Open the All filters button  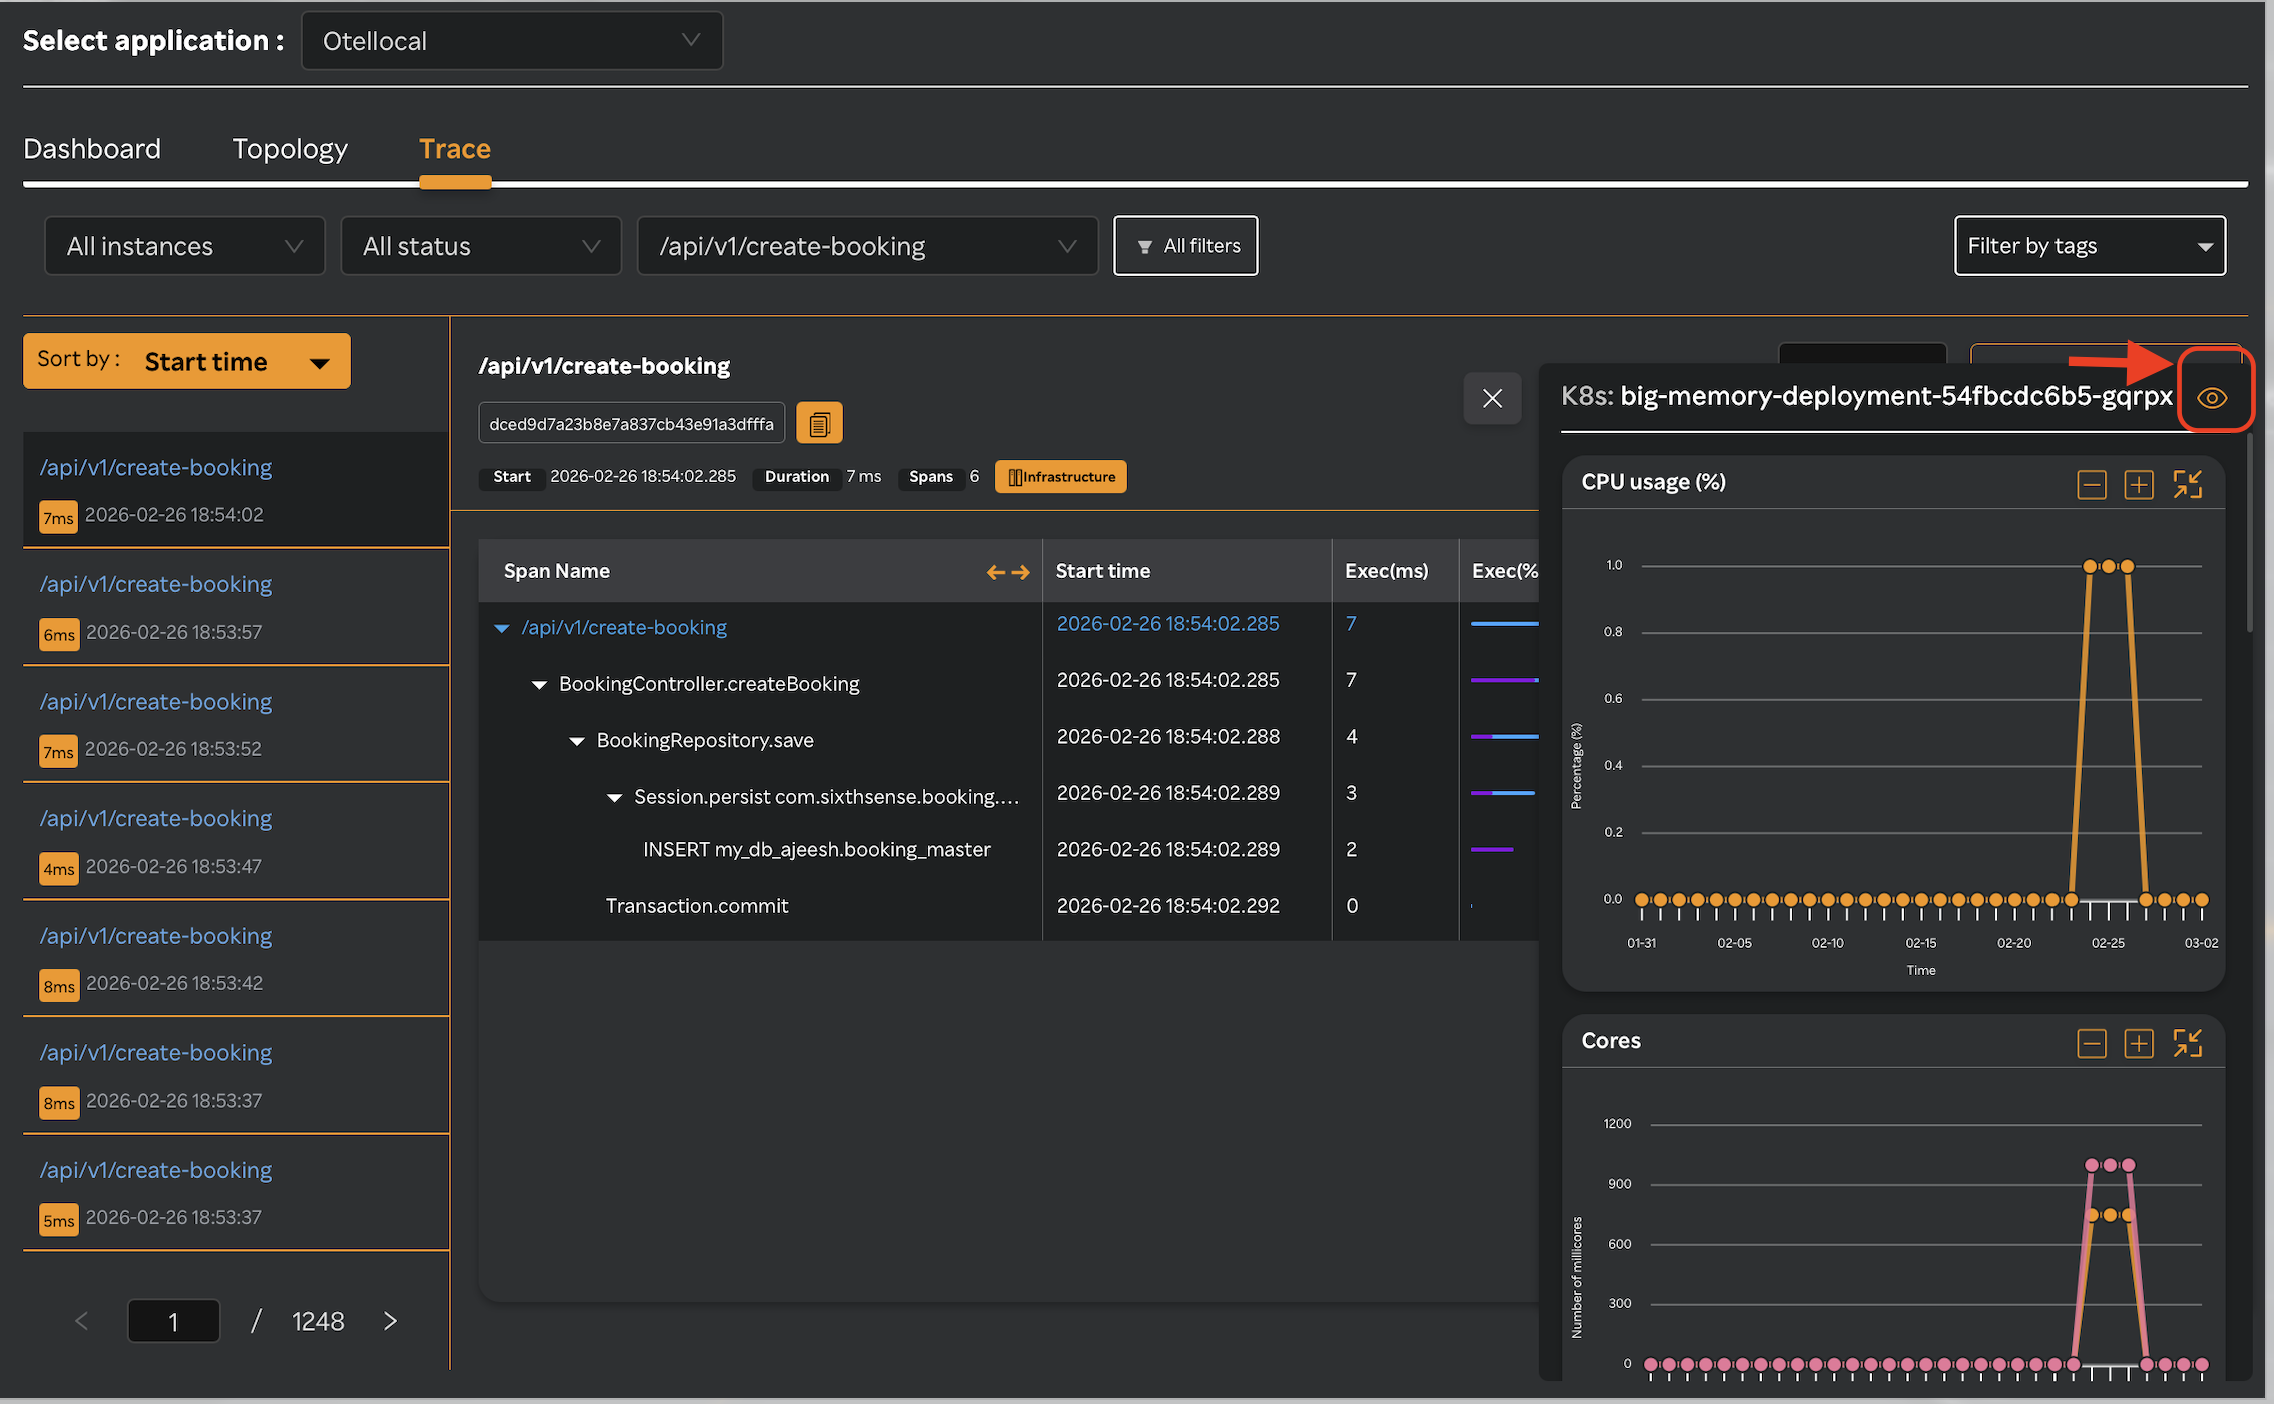click(x=1186, y=246)
